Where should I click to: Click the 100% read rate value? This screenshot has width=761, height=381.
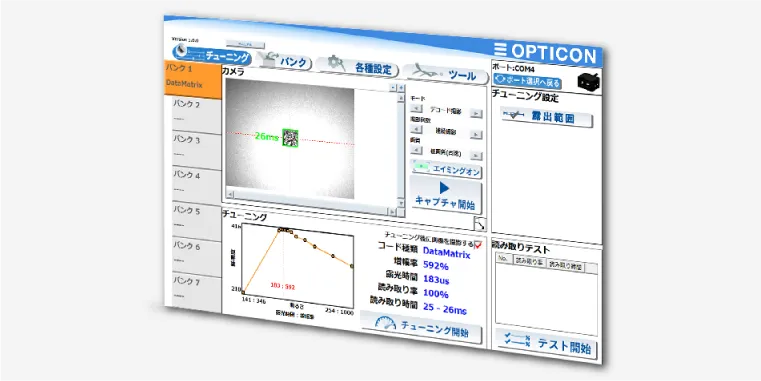coord(436,293)
